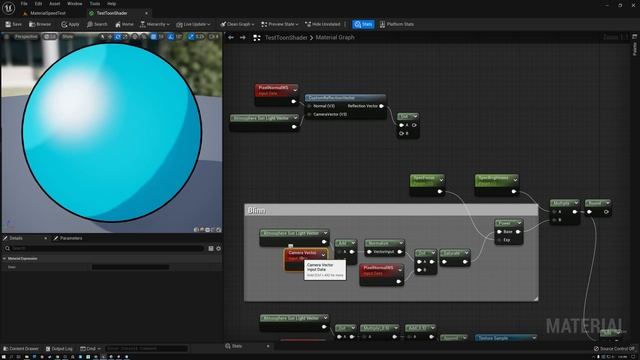Navigate forward in the graph history

(x=243, y=38)
